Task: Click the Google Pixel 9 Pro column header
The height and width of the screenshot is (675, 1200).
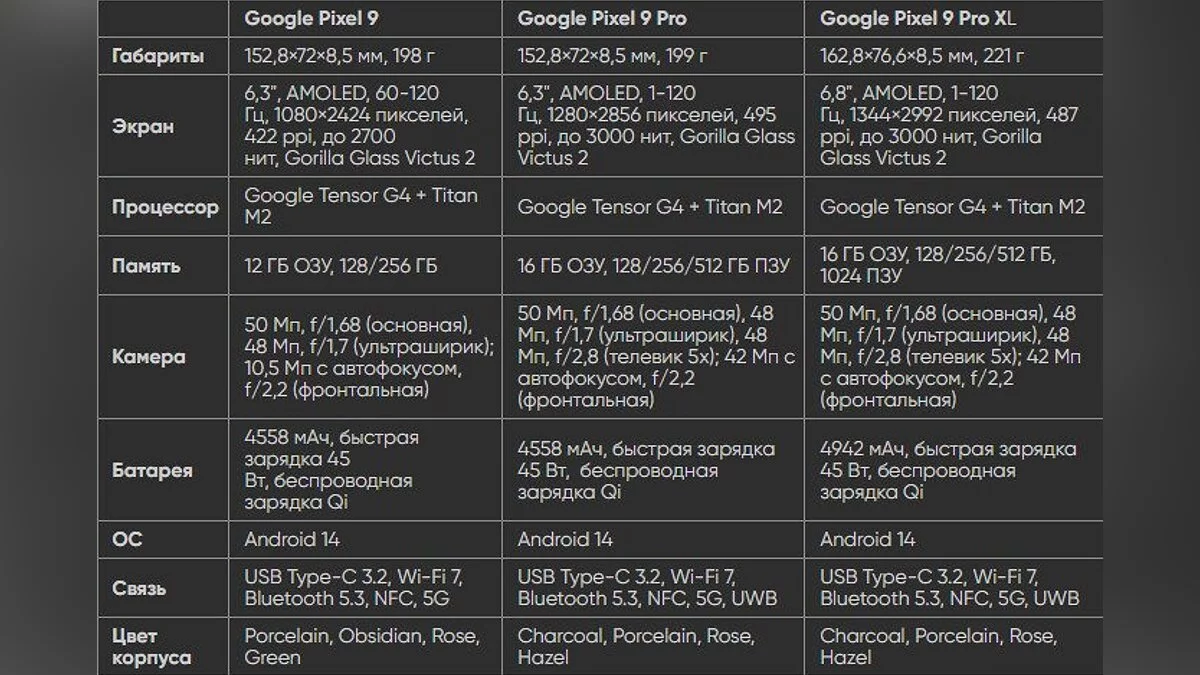Action: tap(602, 18)
